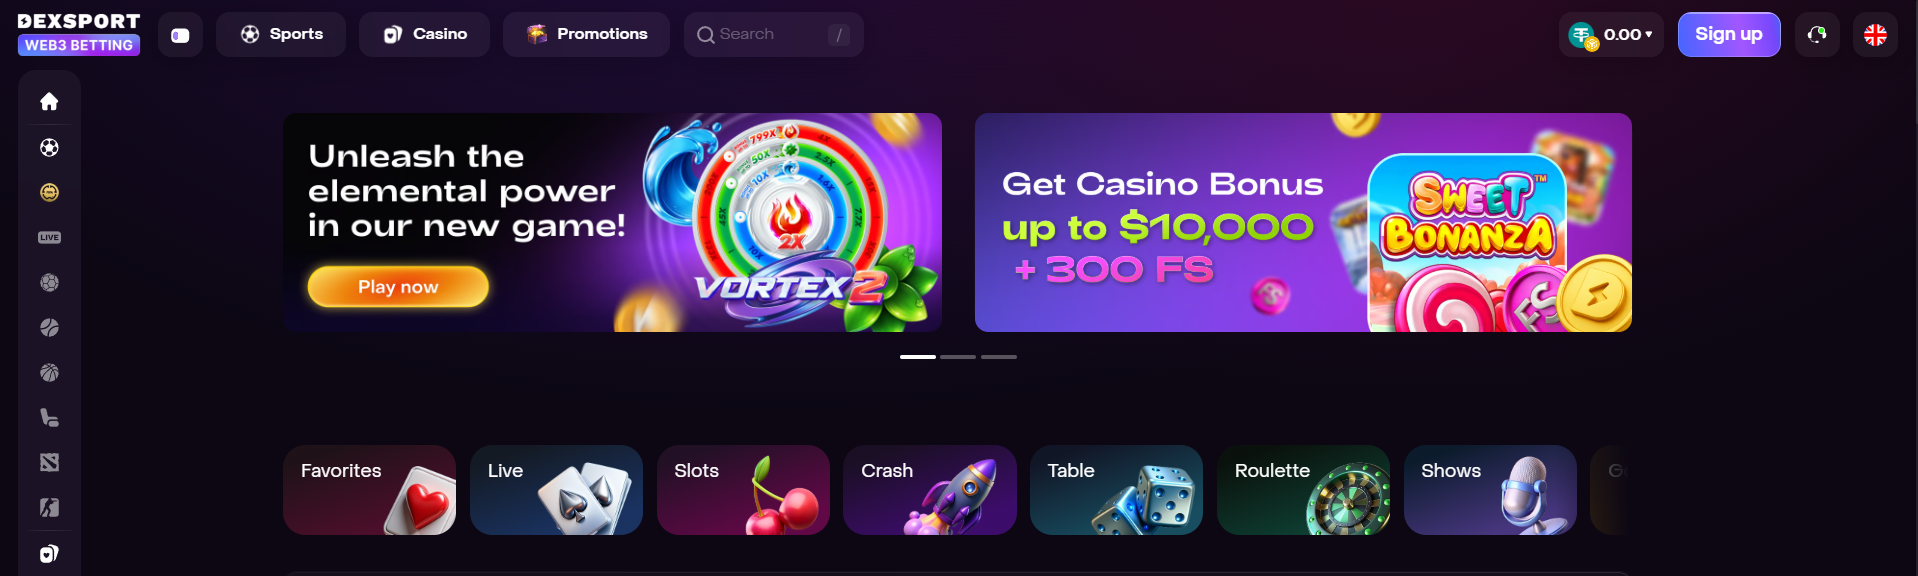The height and width of the screenshot is (576, 1918).
Task: Select the Dota 2 esports sidebar icon
Action: coord(49,462)
